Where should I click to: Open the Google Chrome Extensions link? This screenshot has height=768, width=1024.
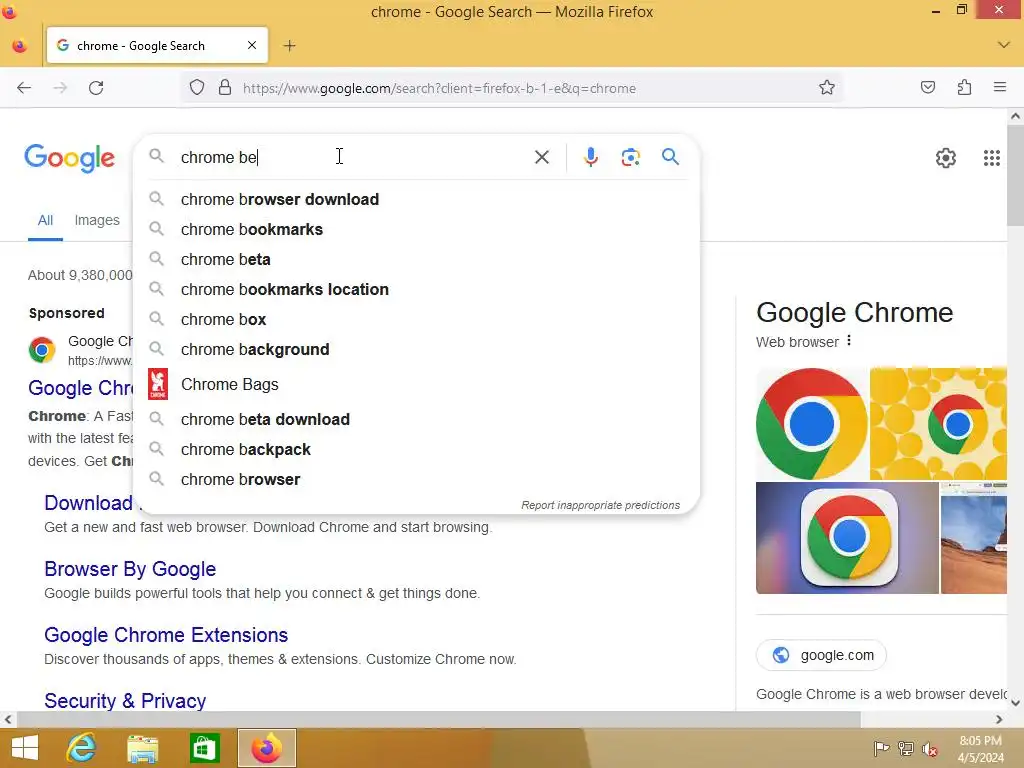166,635
